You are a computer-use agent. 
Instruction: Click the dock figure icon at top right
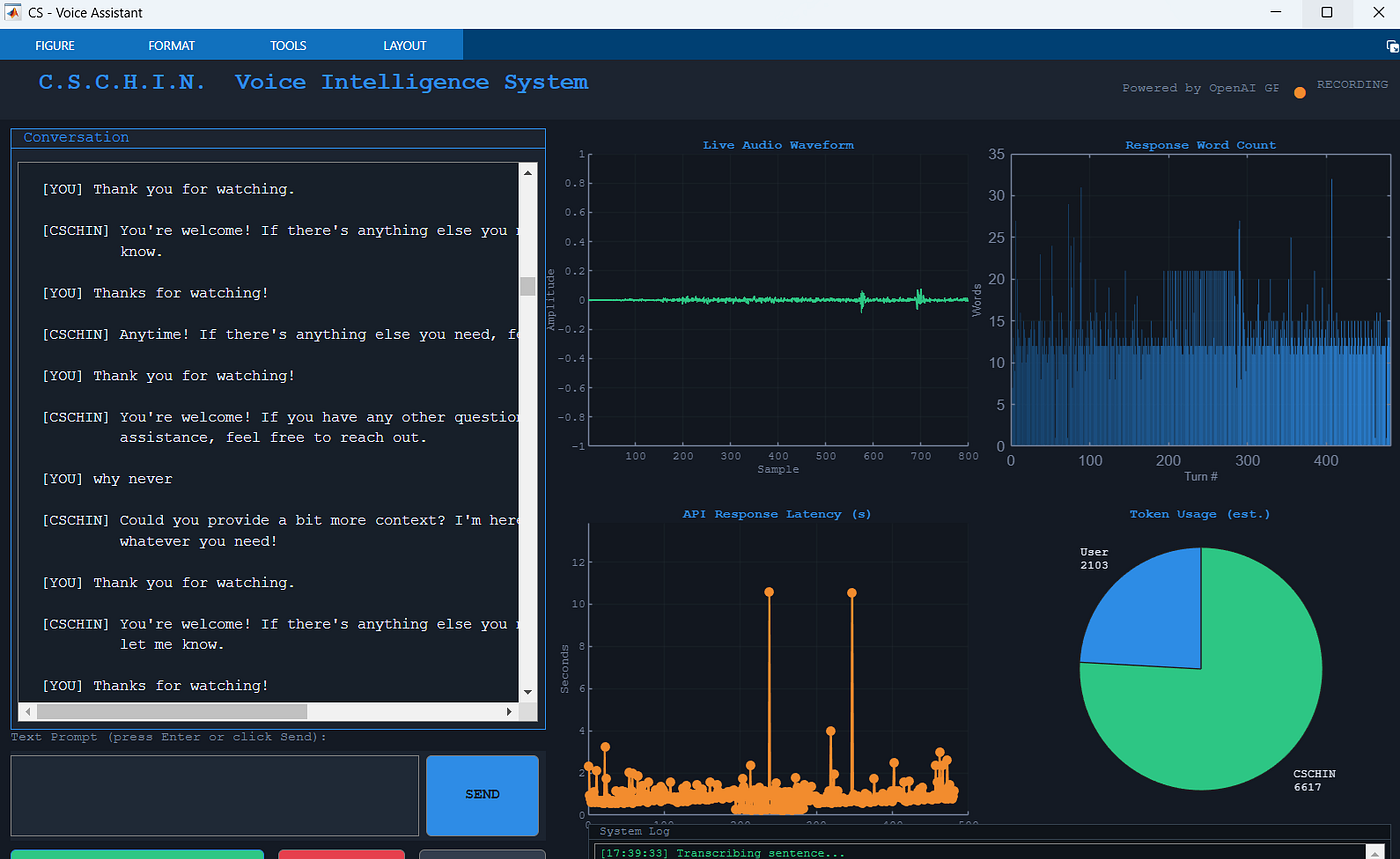coord(1391,46)
